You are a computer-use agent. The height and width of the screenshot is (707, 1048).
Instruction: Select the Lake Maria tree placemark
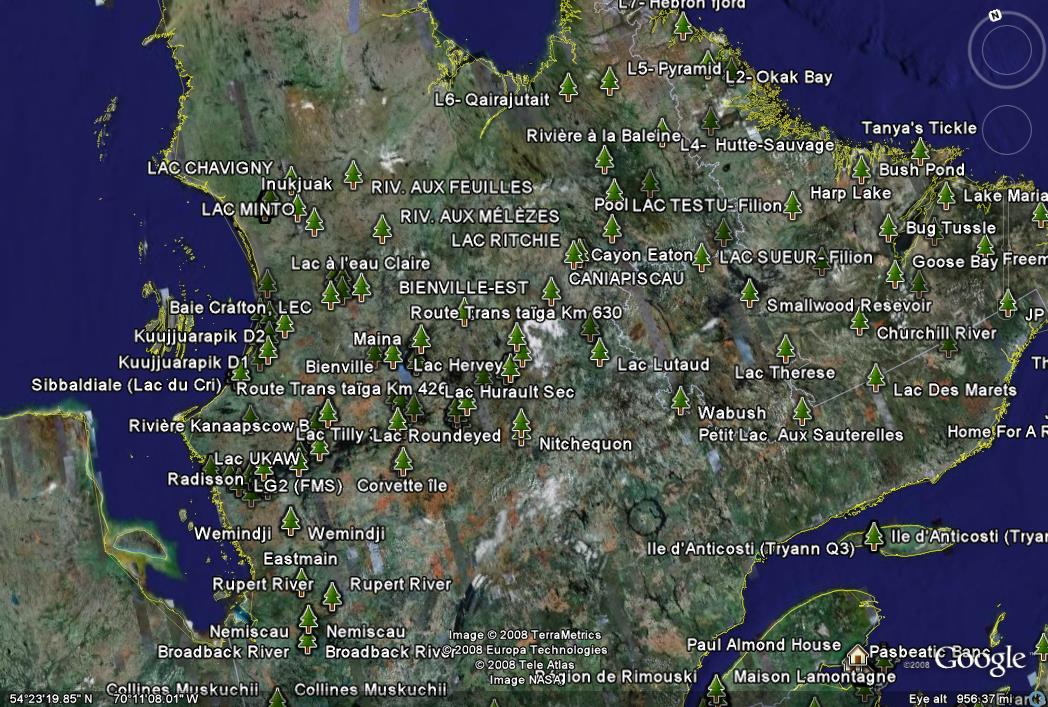[945, 195]
